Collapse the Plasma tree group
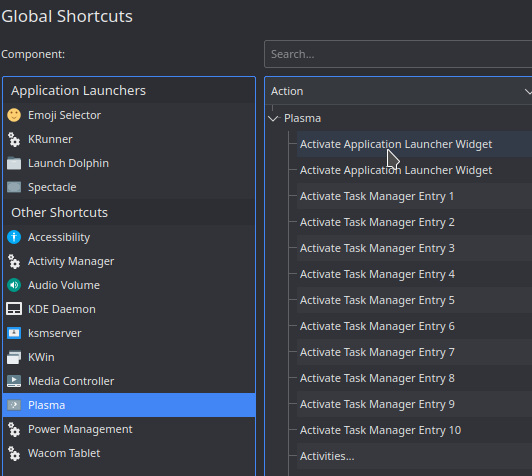Screen dimensions: 532x476 [x=273, y=118]
